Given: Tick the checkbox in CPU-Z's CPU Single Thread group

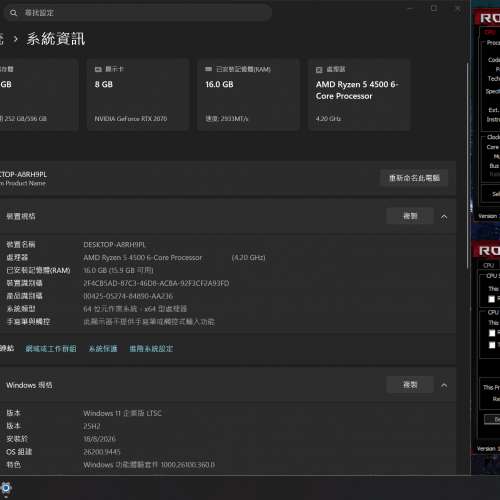Looking at the screenshot, I should point(491,299).
